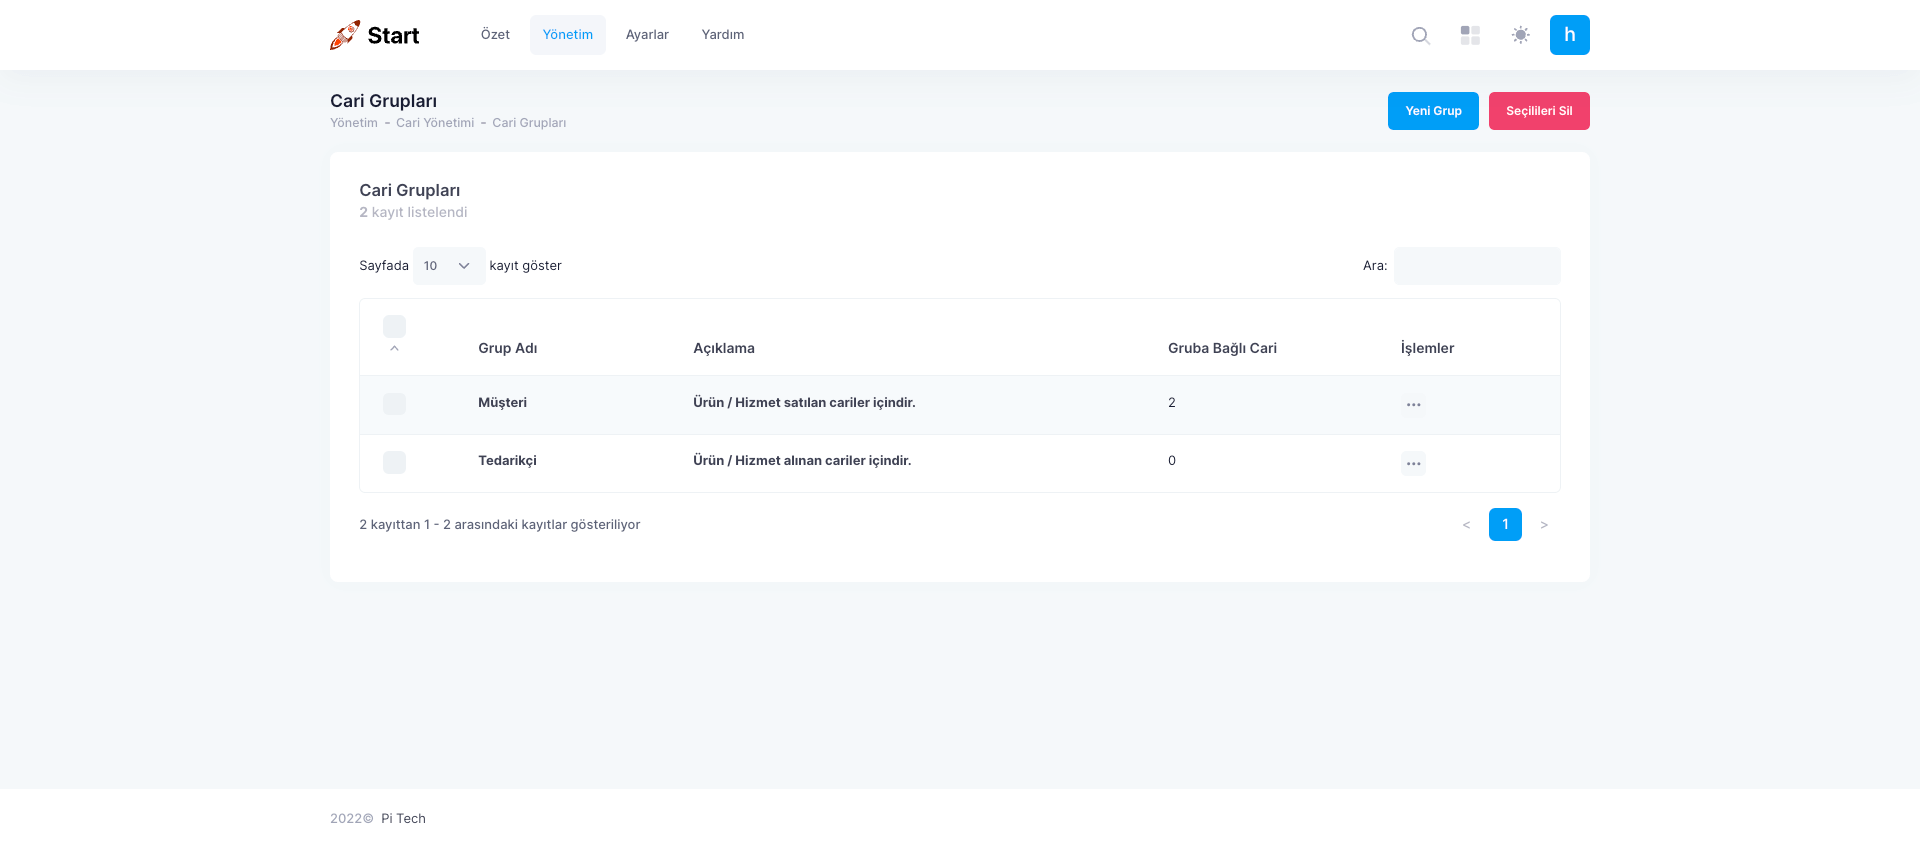The height and width of the screenshot is (849, 1920).
Task: Open the Ayarlar menu
Action: (x=647, y=35)
